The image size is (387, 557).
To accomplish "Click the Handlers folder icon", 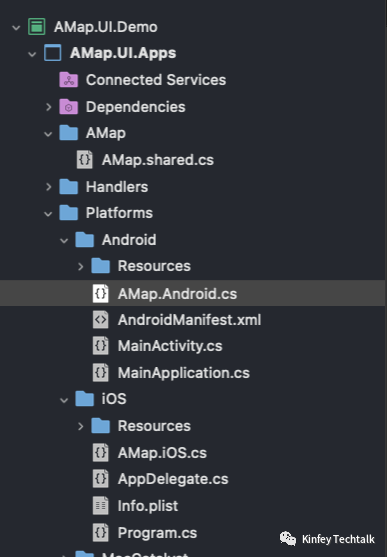I will click(69, 186).
